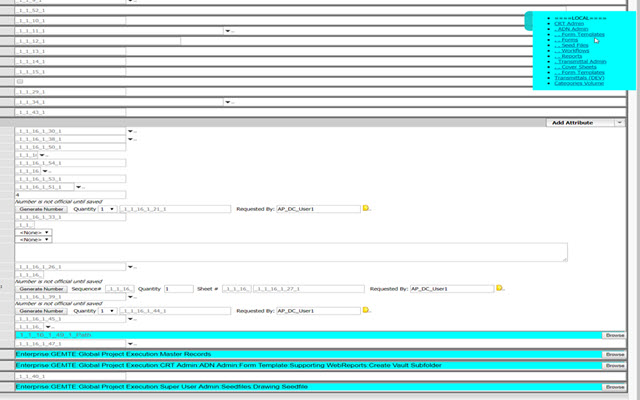Click Generate Number beside _1_1_16_1_44_1
The height and width of the screenshot is (400, 640).
41,311
